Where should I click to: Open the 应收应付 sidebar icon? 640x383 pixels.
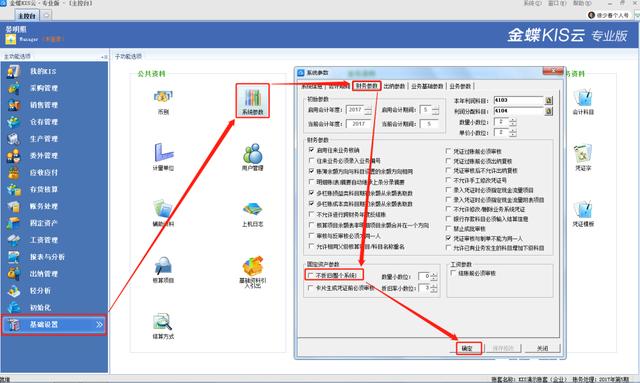[13, 172]
